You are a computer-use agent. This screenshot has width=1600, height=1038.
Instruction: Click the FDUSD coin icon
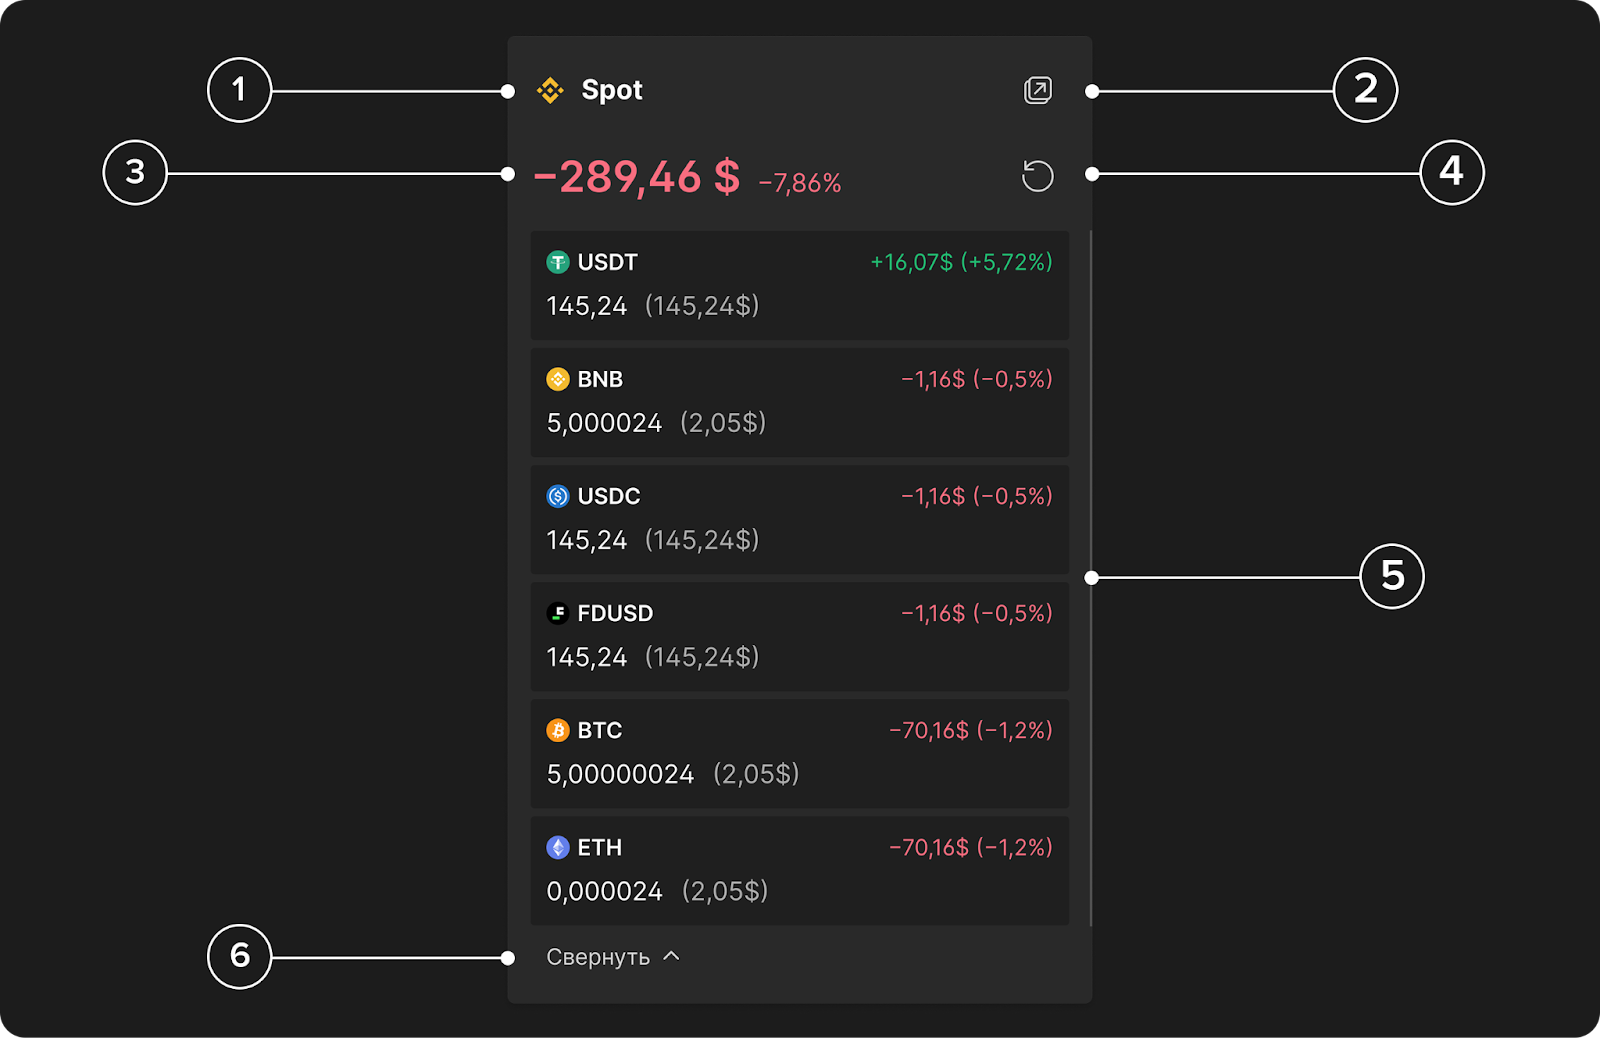558,613
